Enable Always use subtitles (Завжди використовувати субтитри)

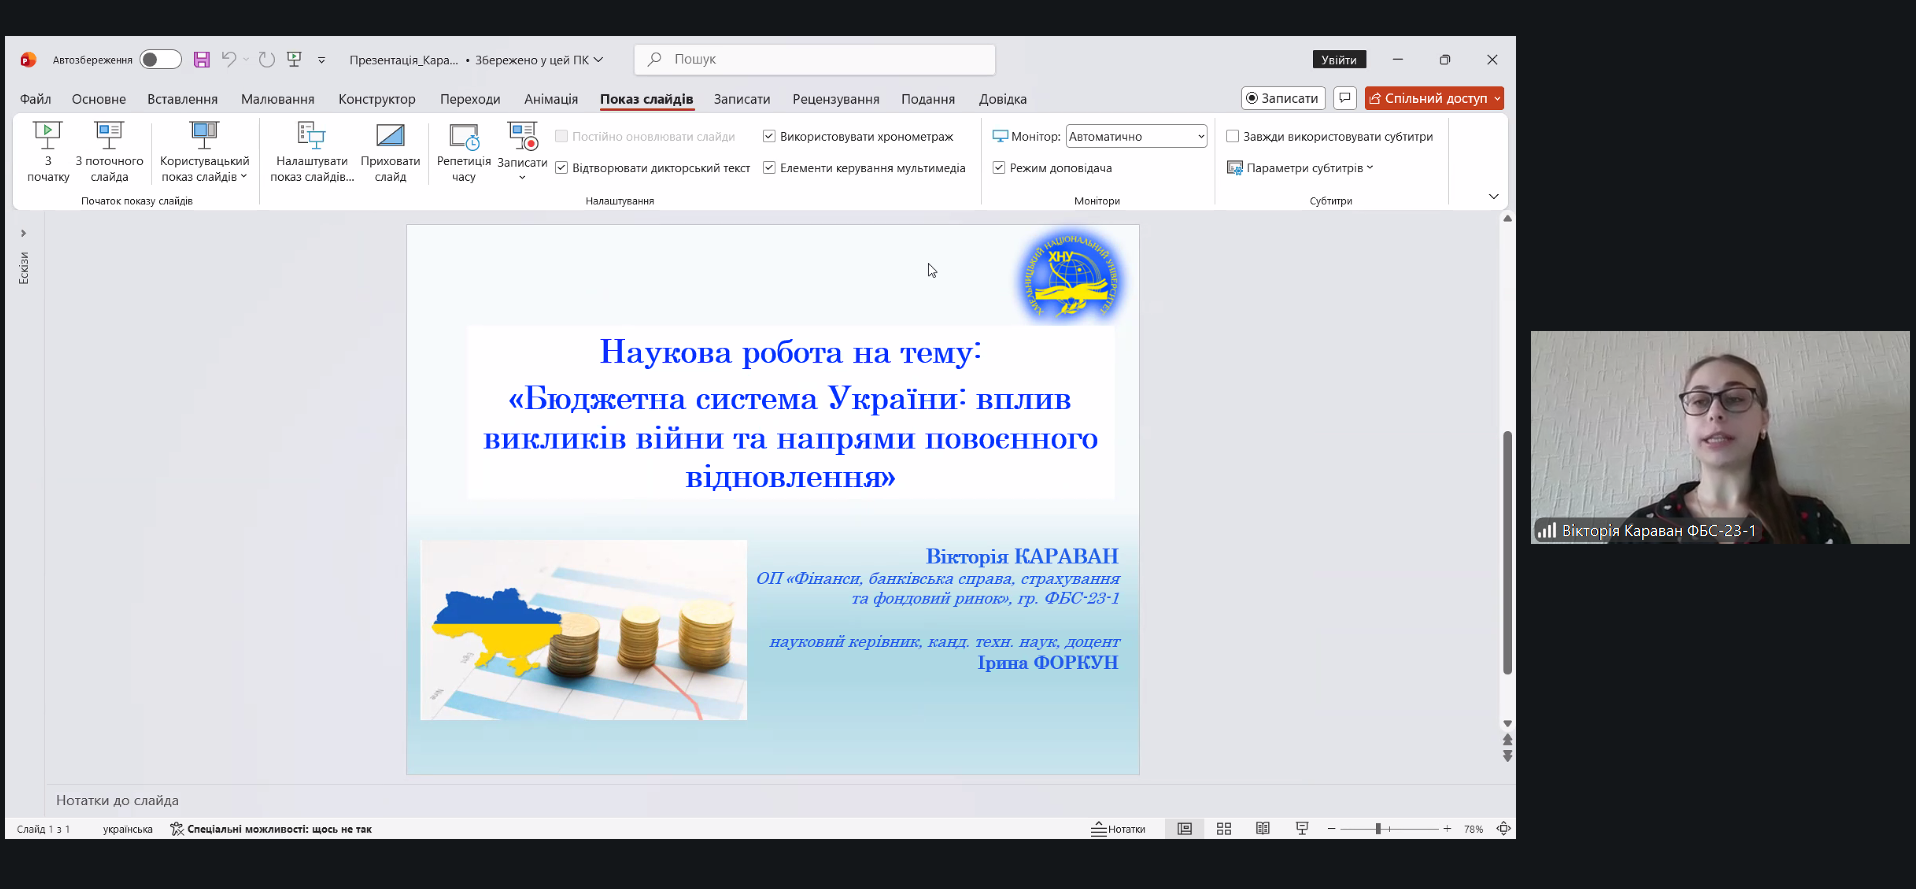coord(1233,137)
